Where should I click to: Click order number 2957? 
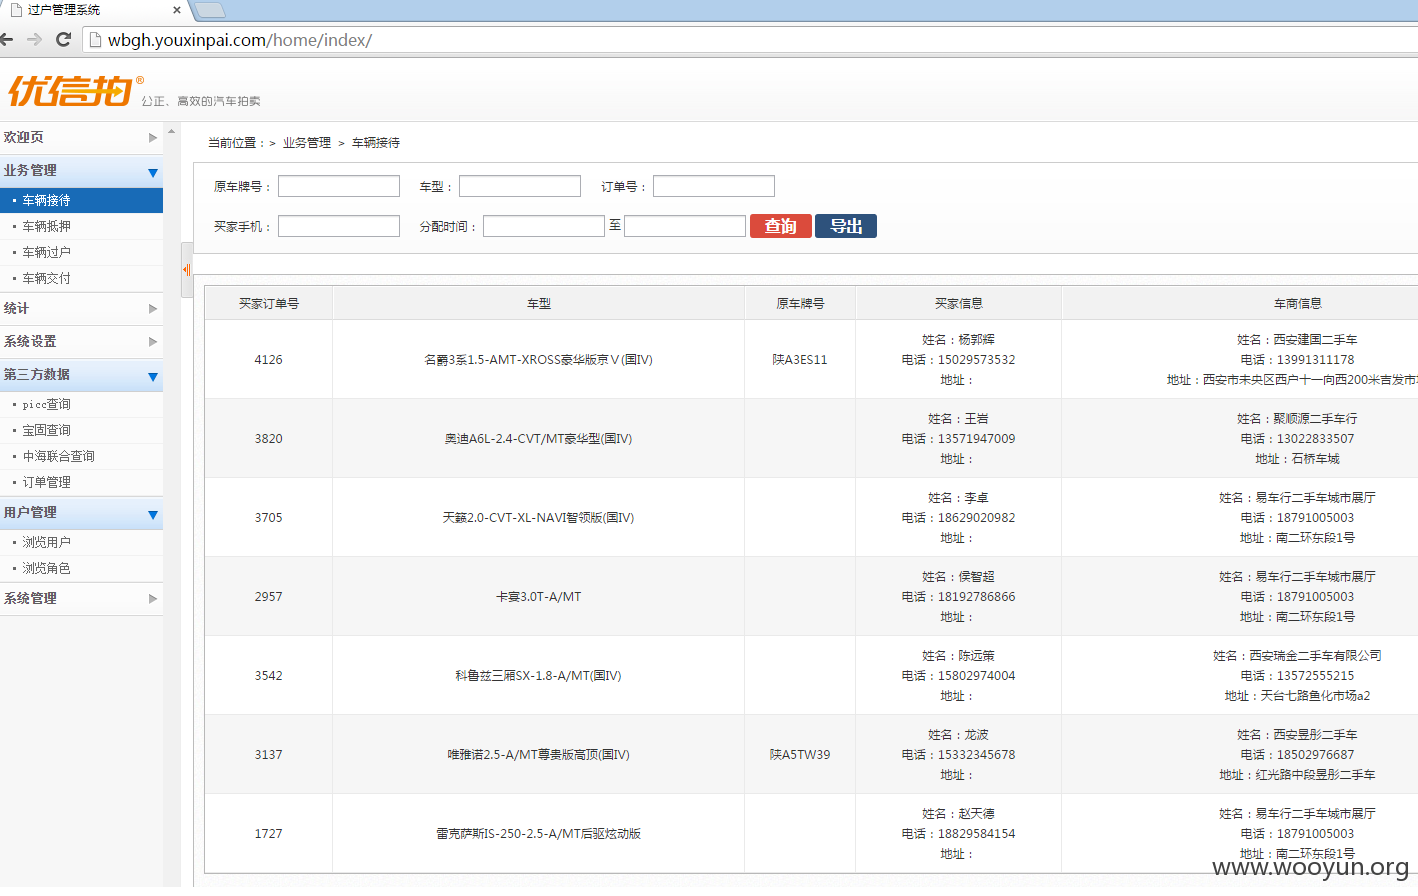(x=269, y=597)
